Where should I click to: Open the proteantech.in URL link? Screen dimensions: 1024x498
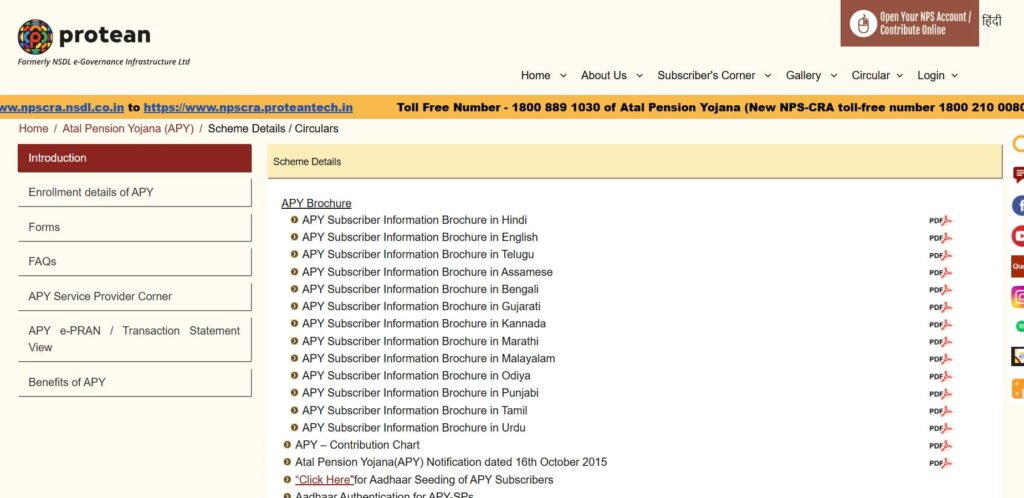(x=248, y=108)
